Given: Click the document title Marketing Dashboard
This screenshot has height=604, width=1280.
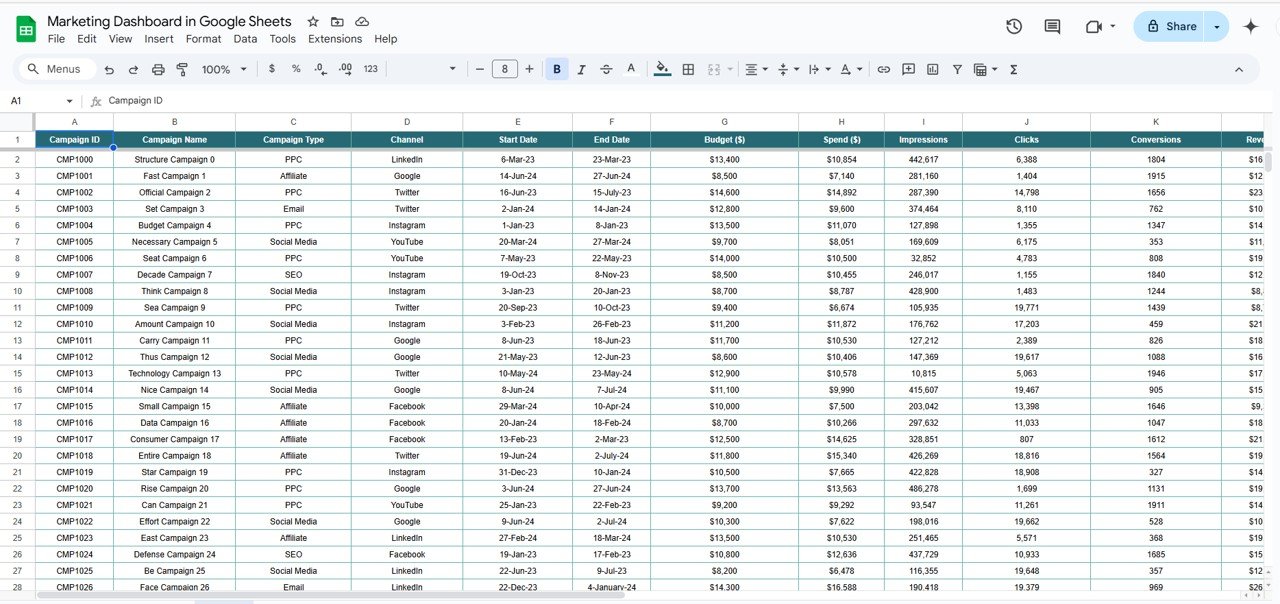Looking at the screenshot, I should pos(169,21).
